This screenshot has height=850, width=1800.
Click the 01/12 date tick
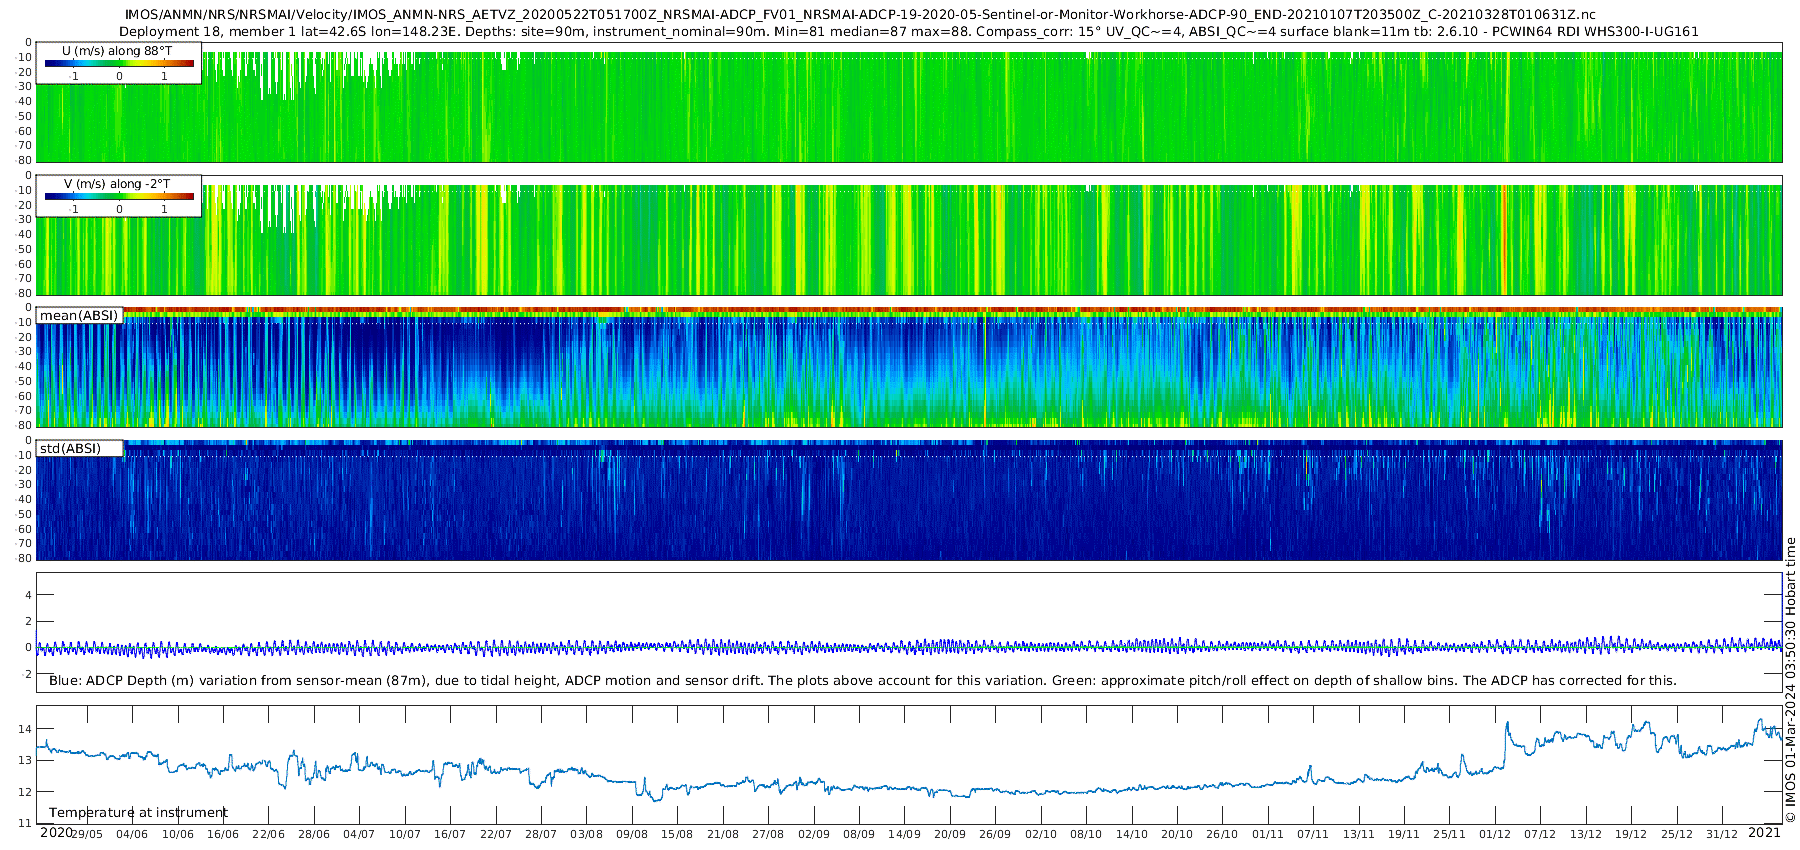coord(1494,834)
